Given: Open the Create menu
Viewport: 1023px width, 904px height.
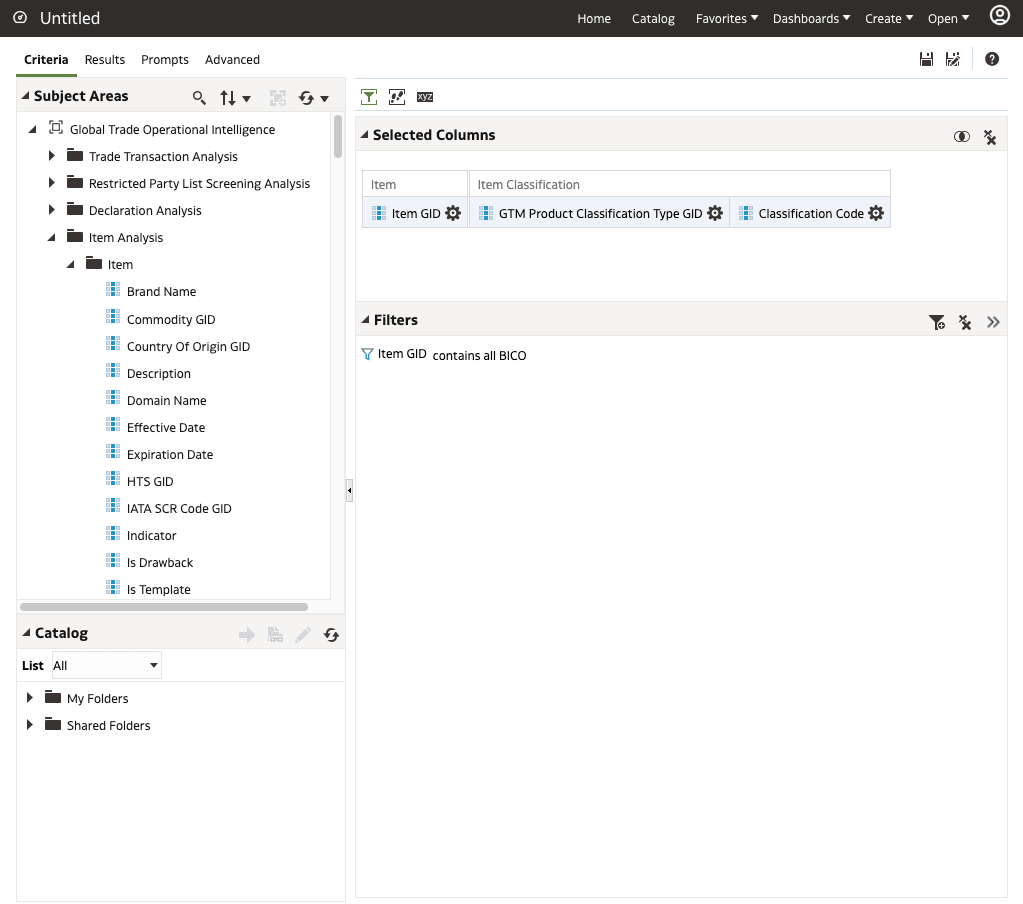Looking at the screenshot, I should click(889, 18).
